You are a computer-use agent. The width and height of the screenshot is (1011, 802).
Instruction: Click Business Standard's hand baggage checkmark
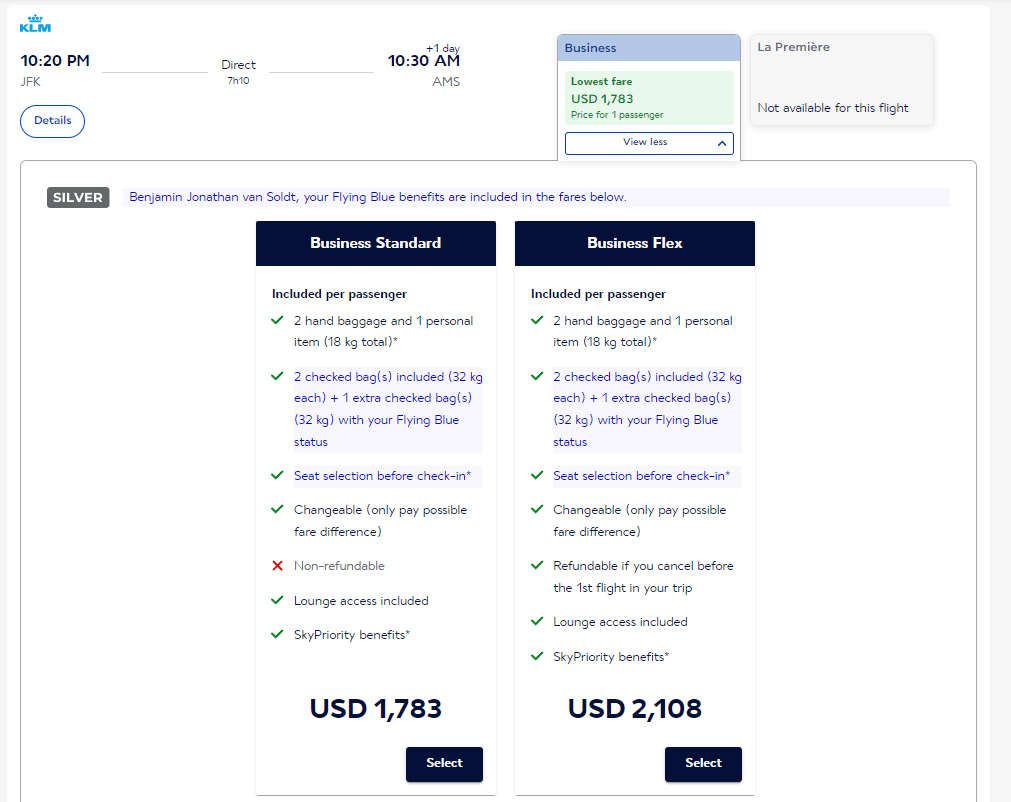[277, 320]
